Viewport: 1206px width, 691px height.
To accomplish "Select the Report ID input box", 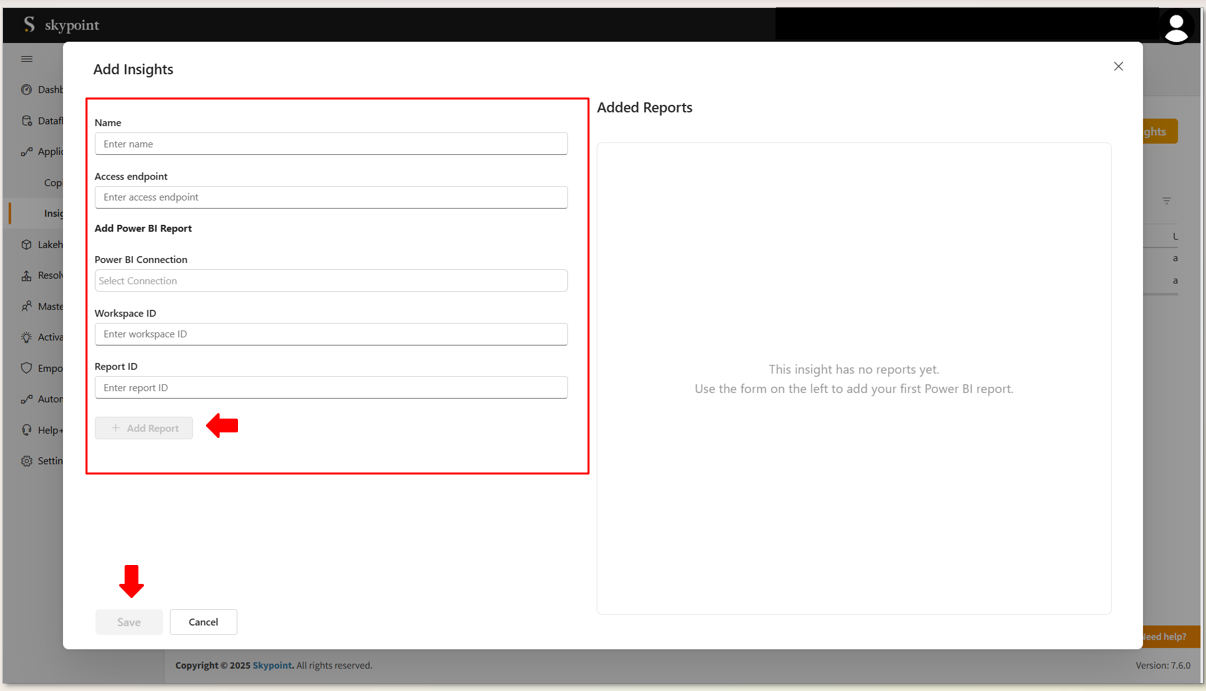I will tap(331, 388).
